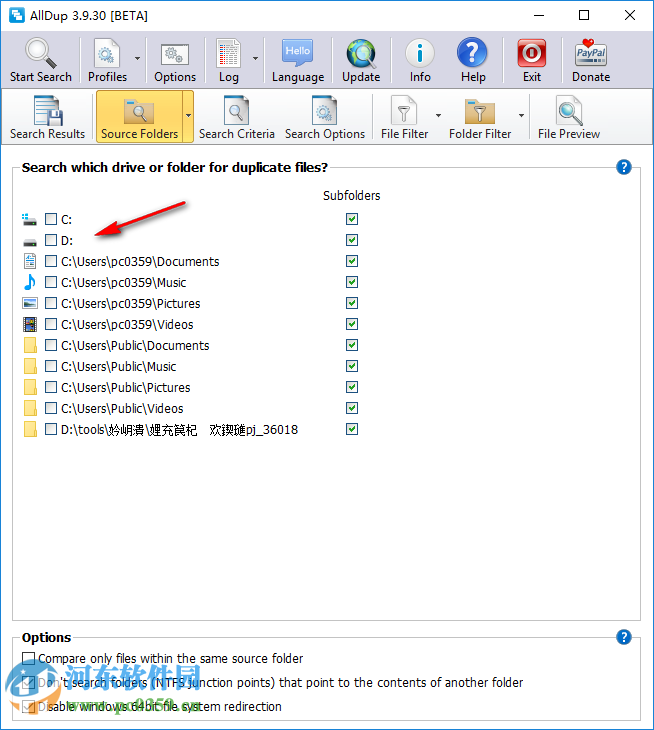Expand the Log dropdown arrow
This screenshot has height=730, width=654.
255,59
